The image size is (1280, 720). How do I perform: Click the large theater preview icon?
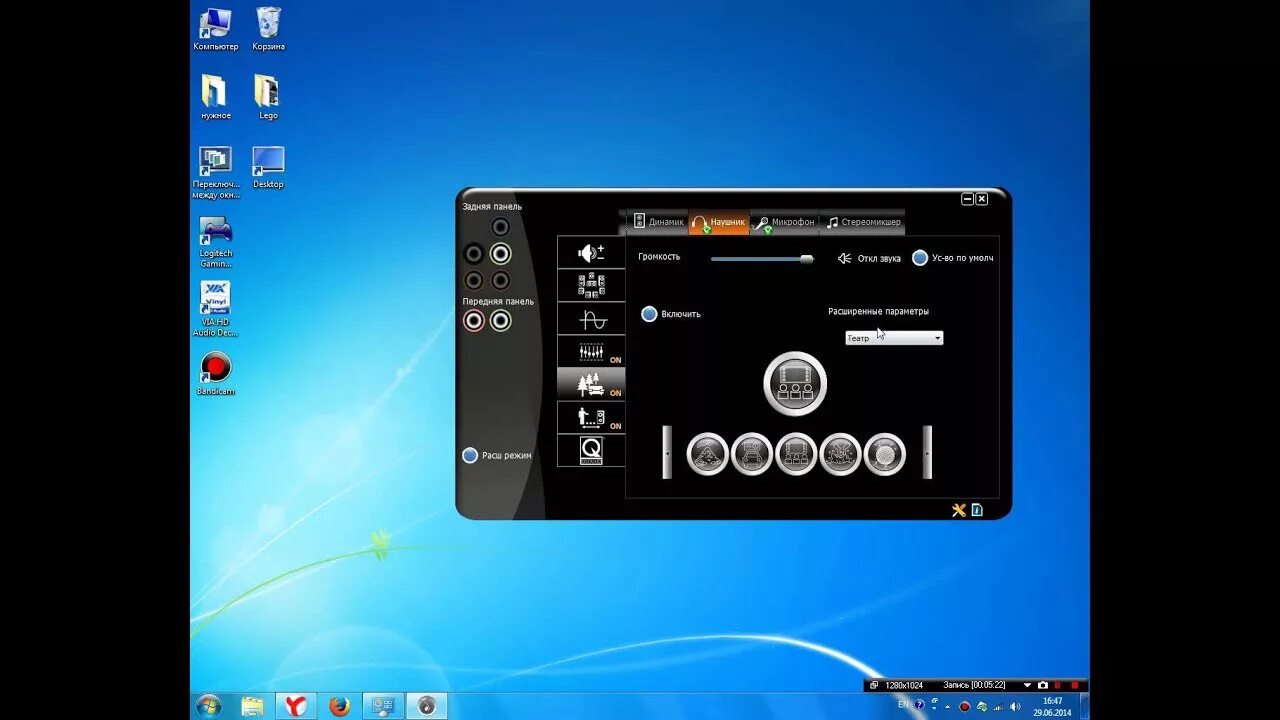[795, 383]
